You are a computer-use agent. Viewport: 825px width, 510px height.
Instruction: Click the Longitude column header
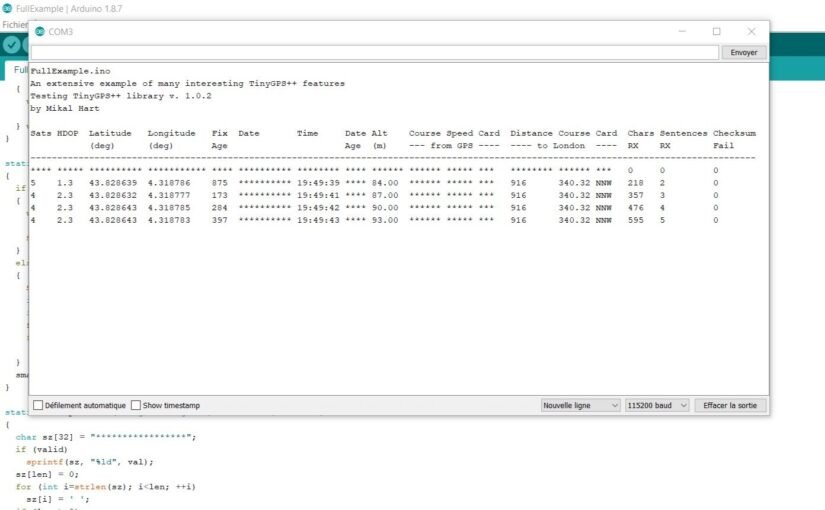171,134
